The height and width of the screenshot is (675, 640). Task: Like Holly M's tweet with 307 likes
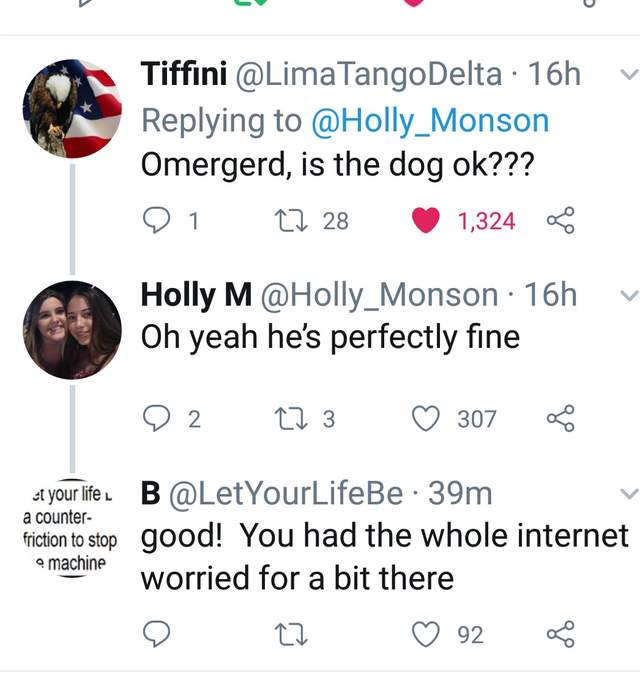(x=427, y=418)
